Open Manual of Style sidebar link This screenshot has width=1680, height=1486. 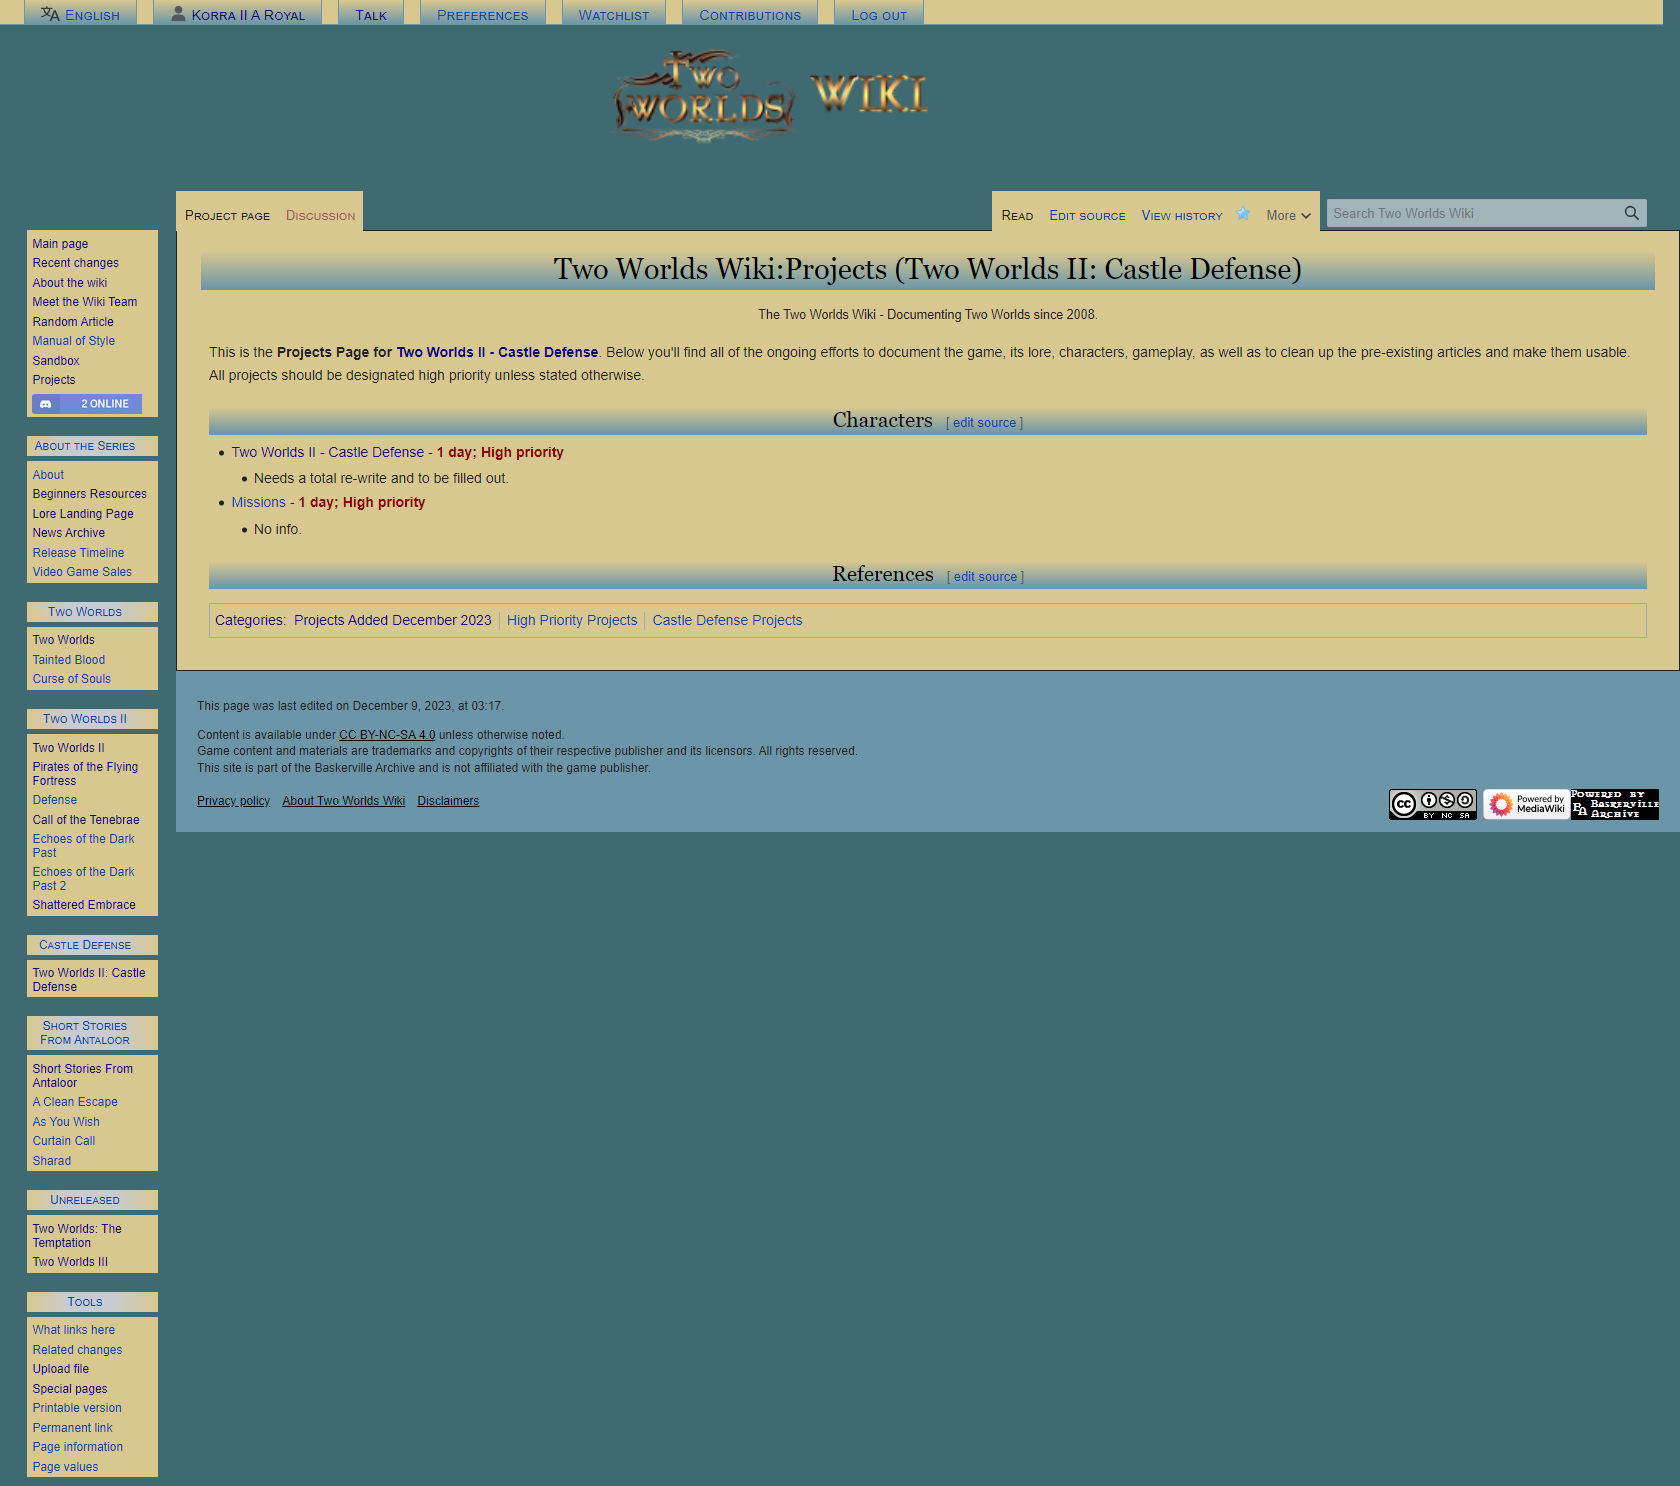coord(73,341)
